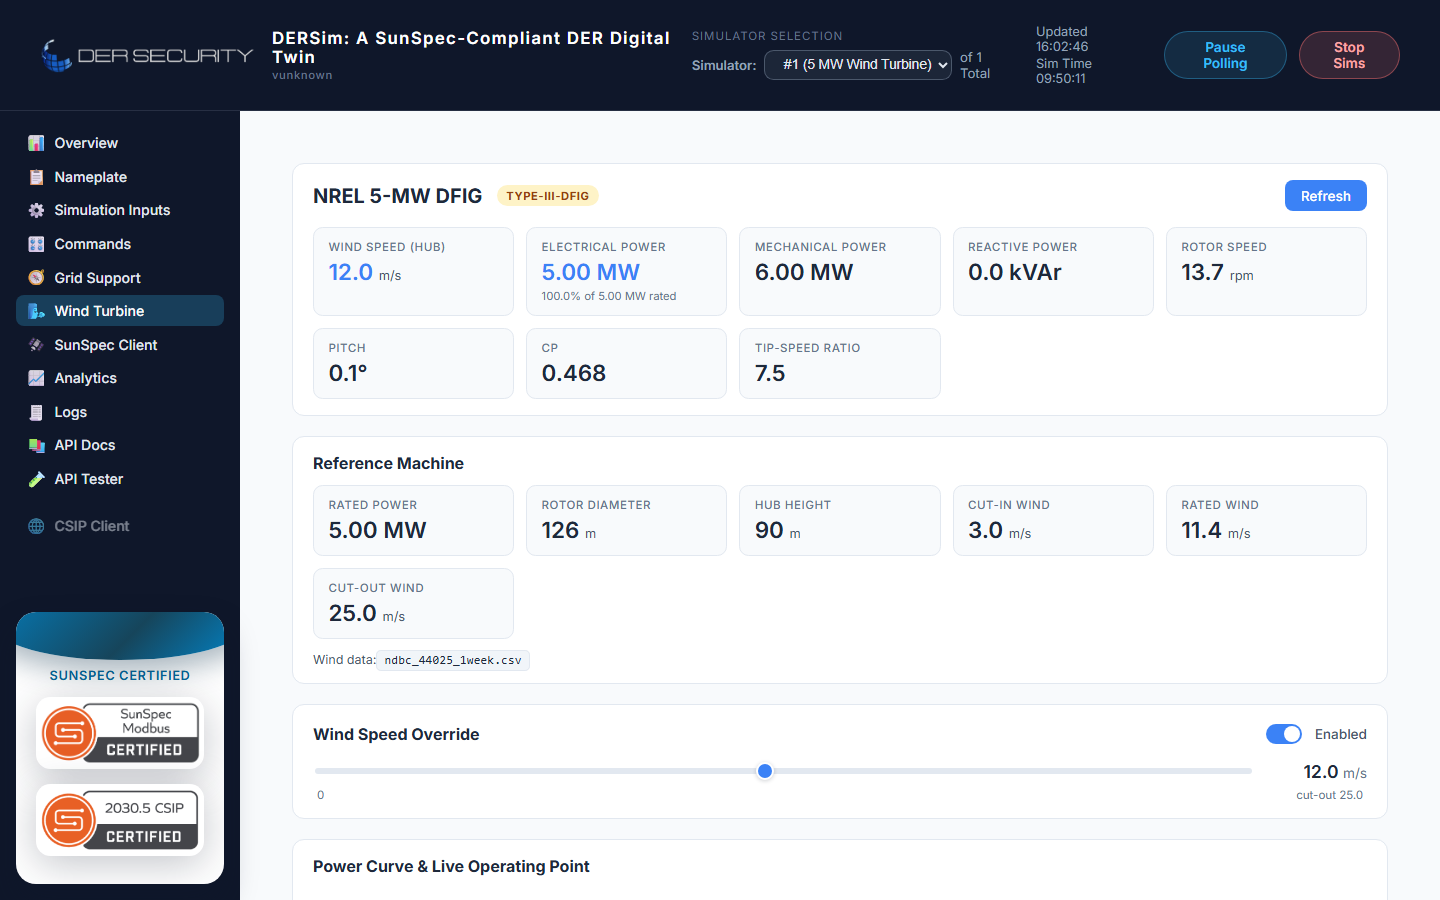
Task: Click the CSIP Client globe icon
Action: [x=36, y=526]
